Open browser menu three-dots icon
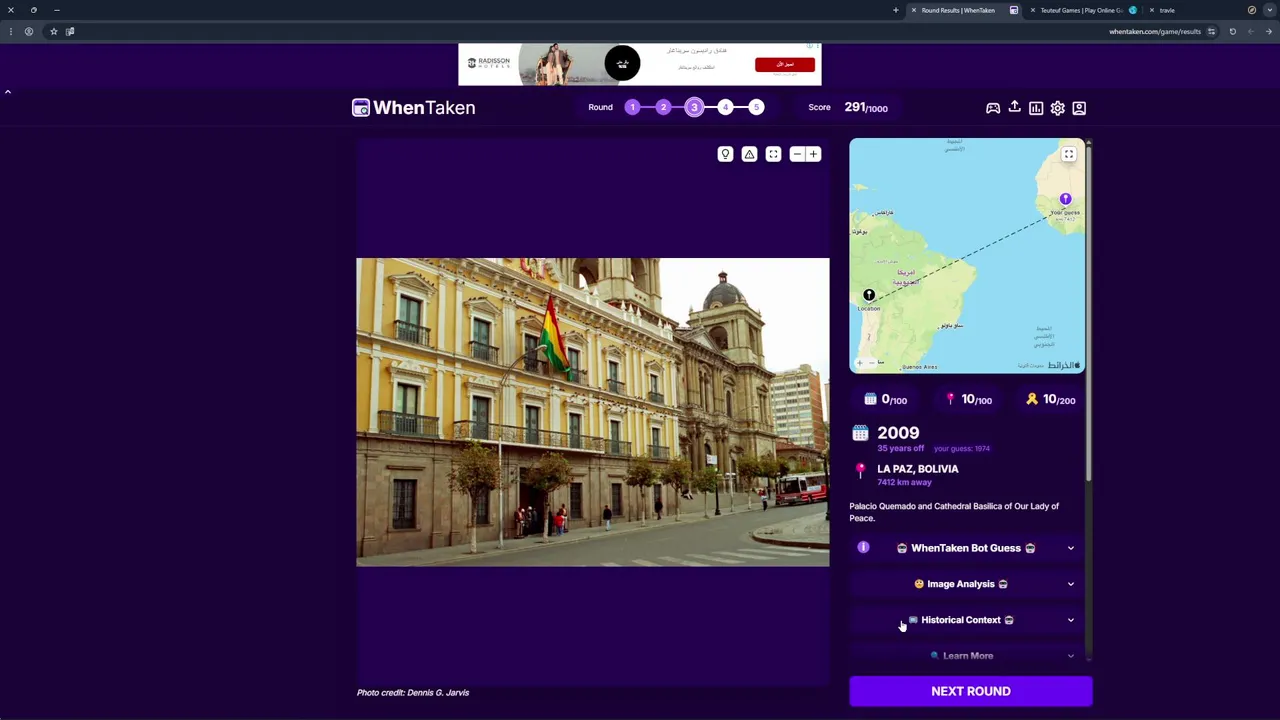Viewport: 1280px width, 720px height. pos(11,31)
